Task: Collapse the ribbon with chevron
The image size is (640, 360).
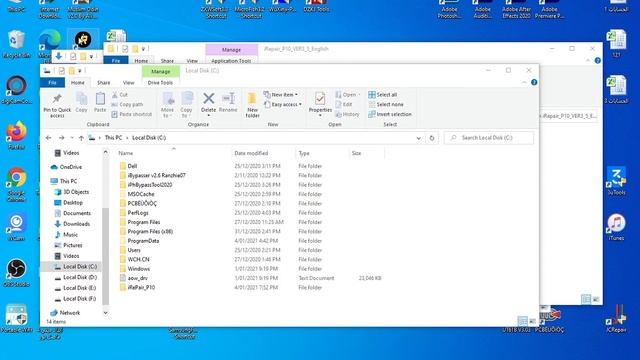Action: pos(524,82)
